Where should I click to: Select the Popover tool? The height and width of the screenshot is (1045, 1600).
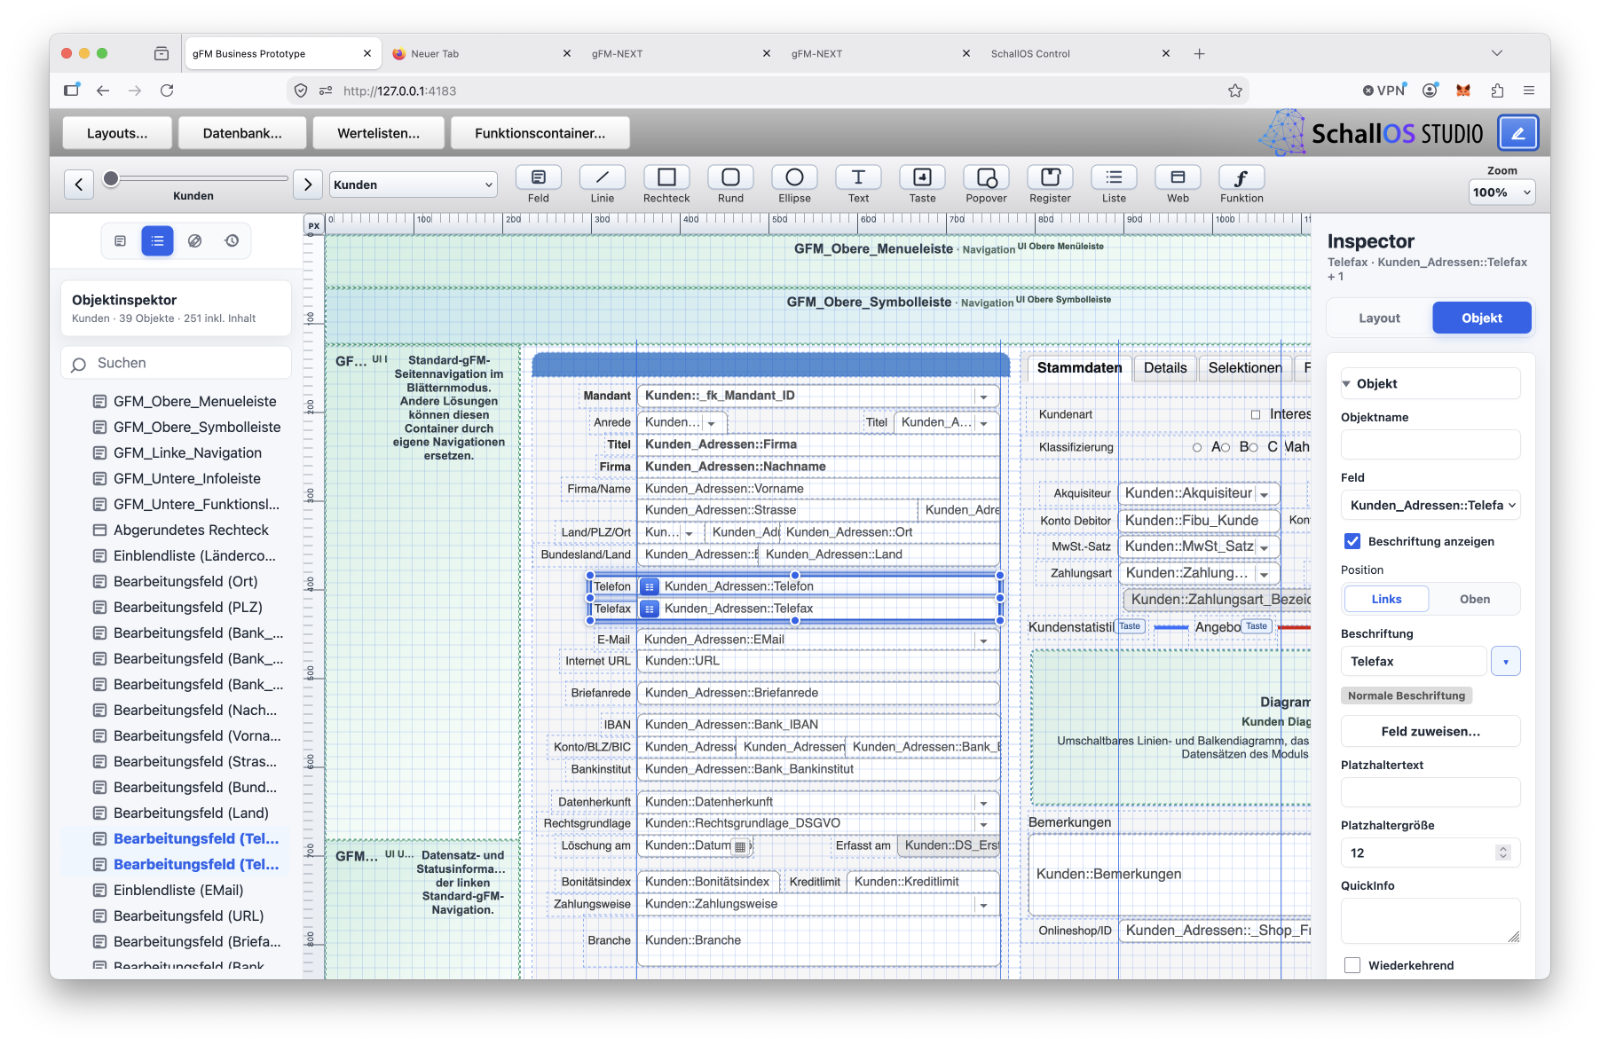click(x=986, y=177)
